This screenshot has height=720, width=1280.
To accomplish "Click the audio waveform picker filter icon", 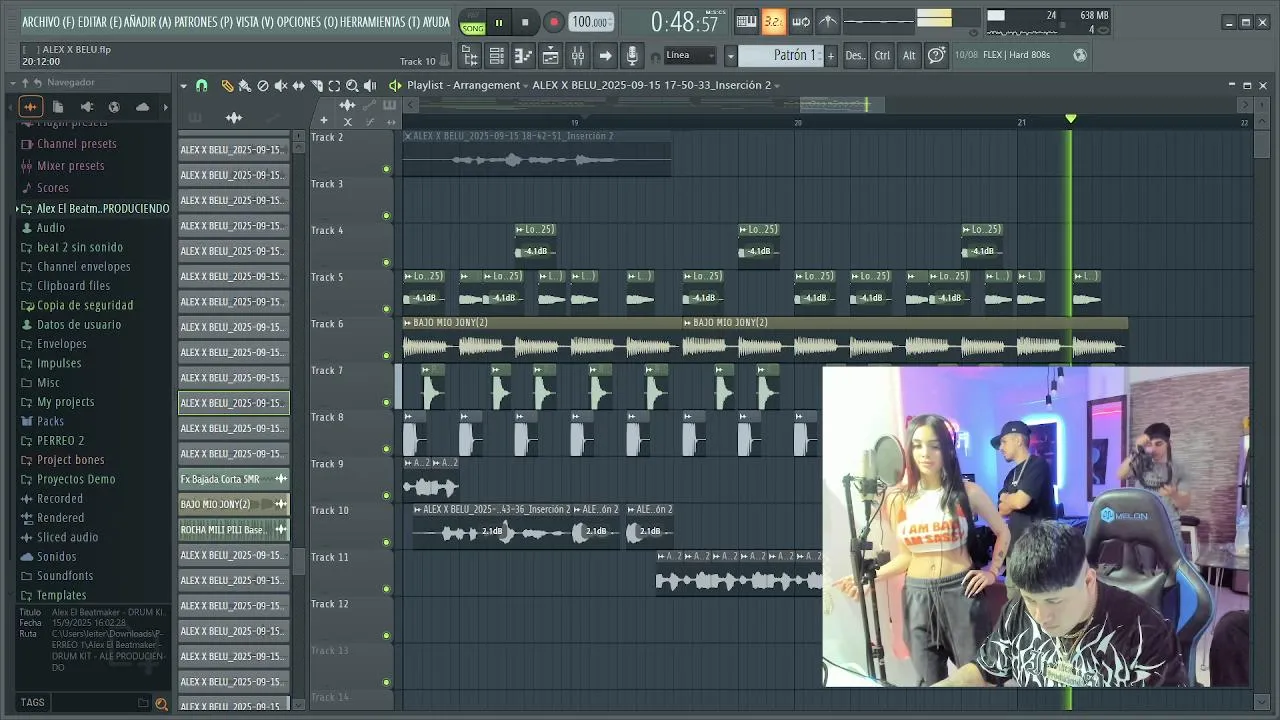I will [x=234, y=118].
